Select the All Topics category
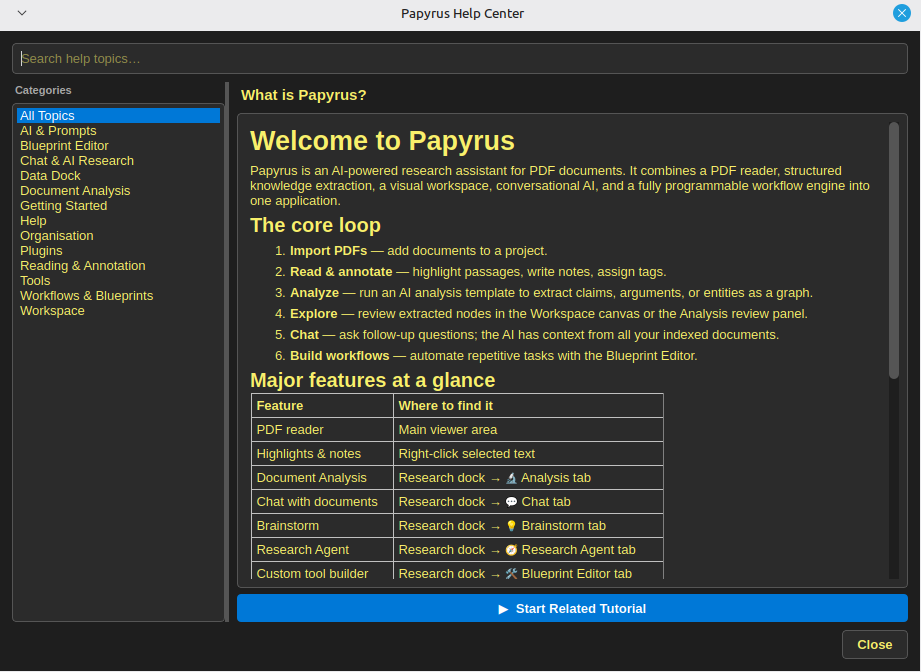This screenshot has height=672, width=921. (119, 116)
